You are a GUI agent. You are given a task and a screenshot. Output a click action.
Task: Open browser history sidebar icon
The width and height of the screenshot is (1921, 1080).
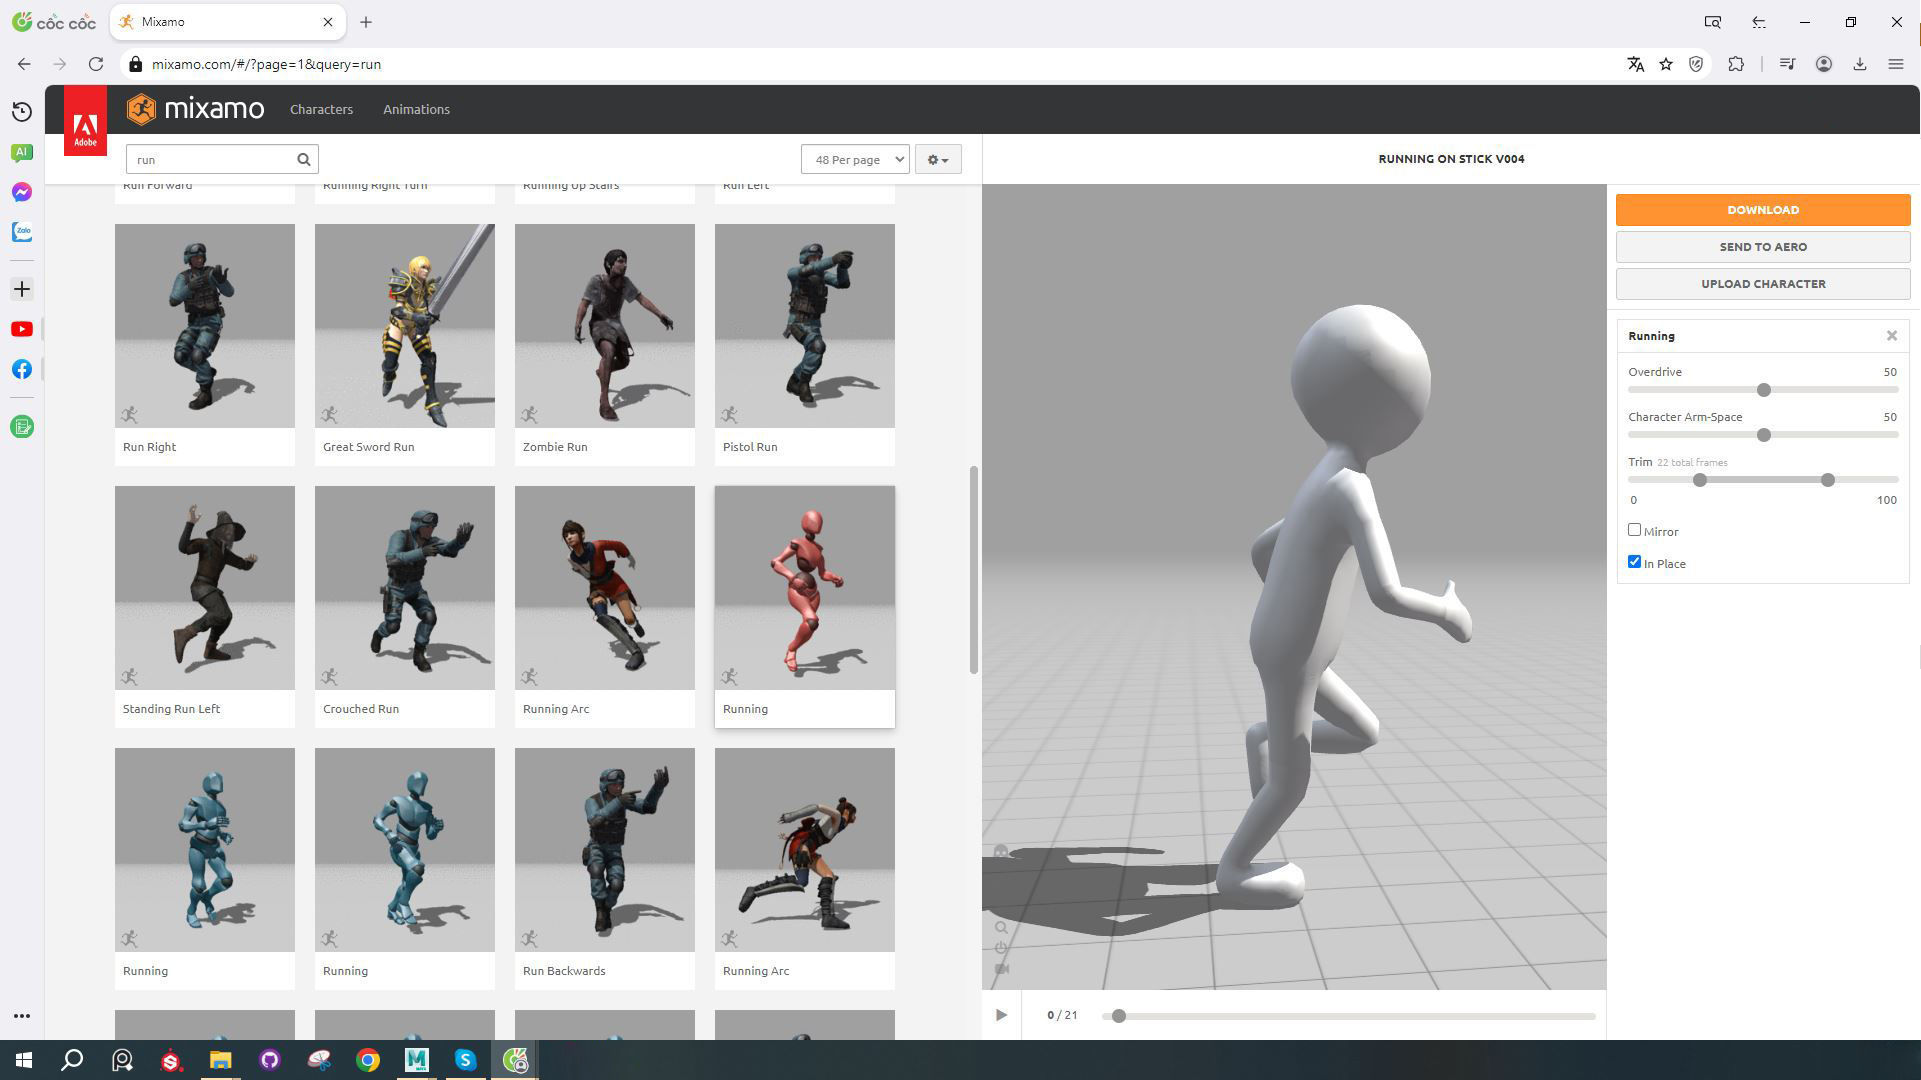[22, 112]
